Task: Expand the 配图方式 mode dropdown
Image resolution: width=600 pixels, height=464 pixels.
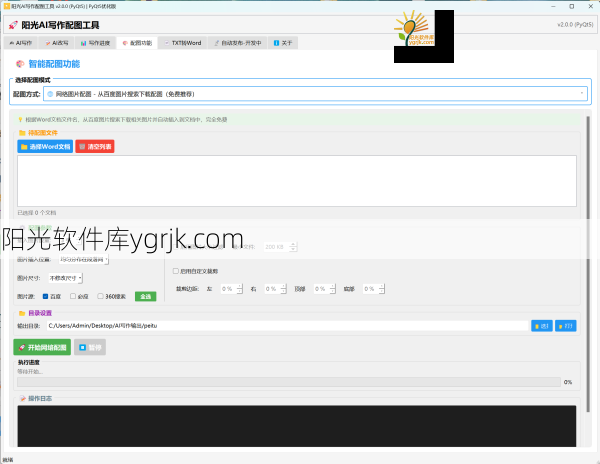Action: tap(315, 94)
